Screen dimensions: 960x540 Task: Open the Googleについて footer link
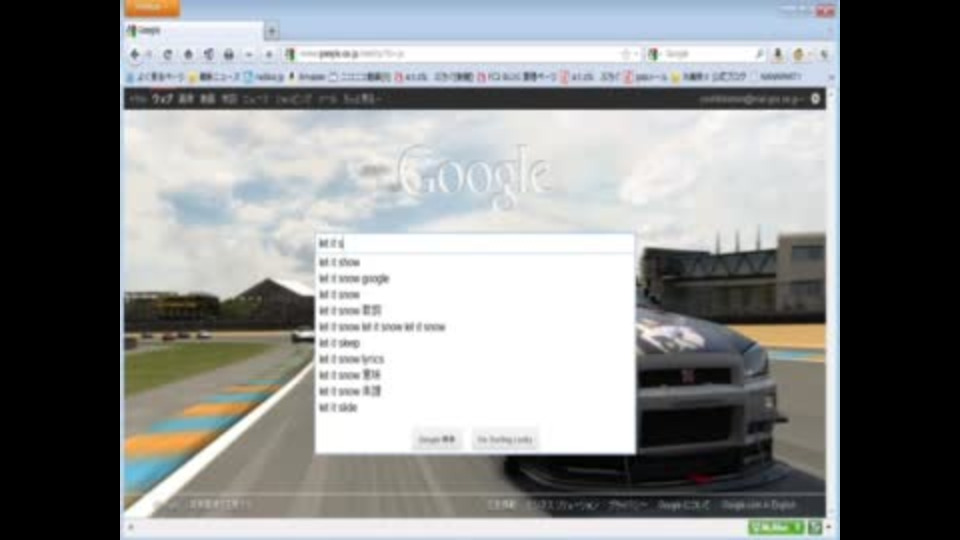[x=683, y=505]
